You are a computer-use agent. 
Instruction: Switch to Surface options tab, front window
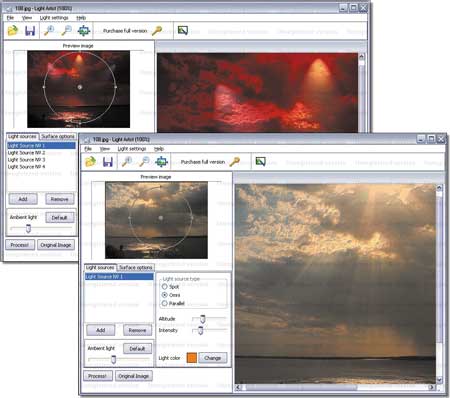tap(135, 268)
